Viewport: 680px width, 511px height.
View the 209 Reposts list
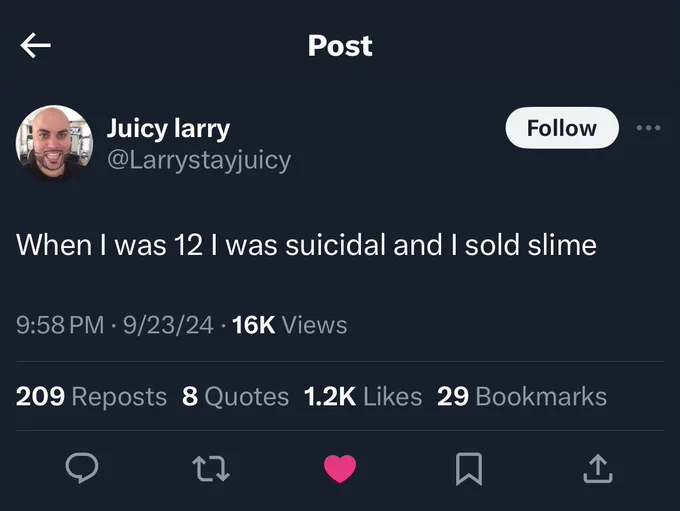pyautogui.click(x=91, y=396)
